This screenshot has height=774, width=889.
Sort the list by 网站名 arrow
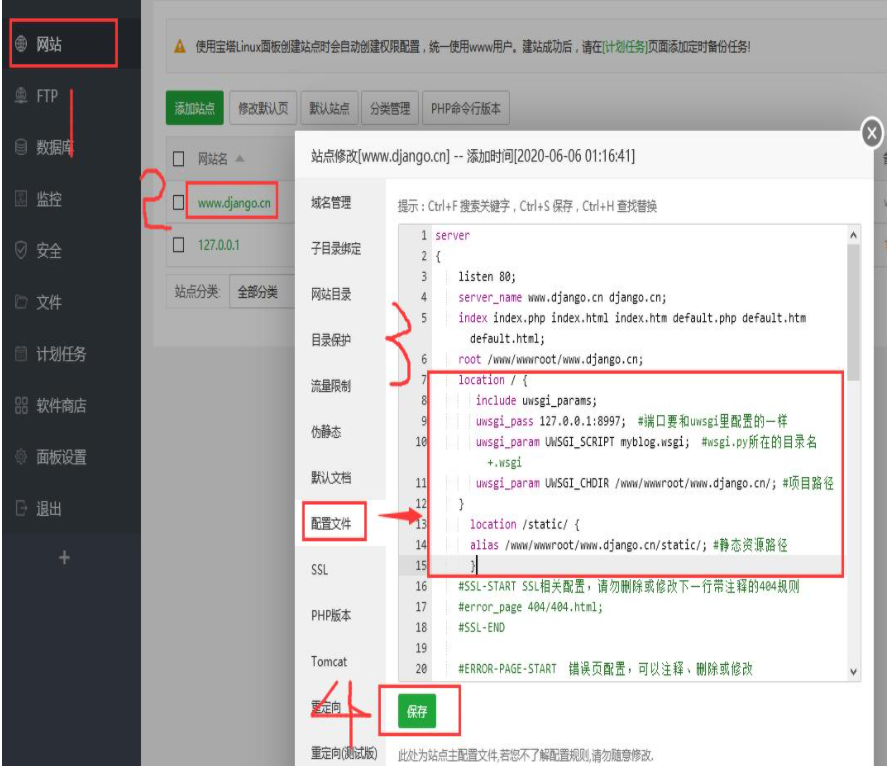pos(240,158)
